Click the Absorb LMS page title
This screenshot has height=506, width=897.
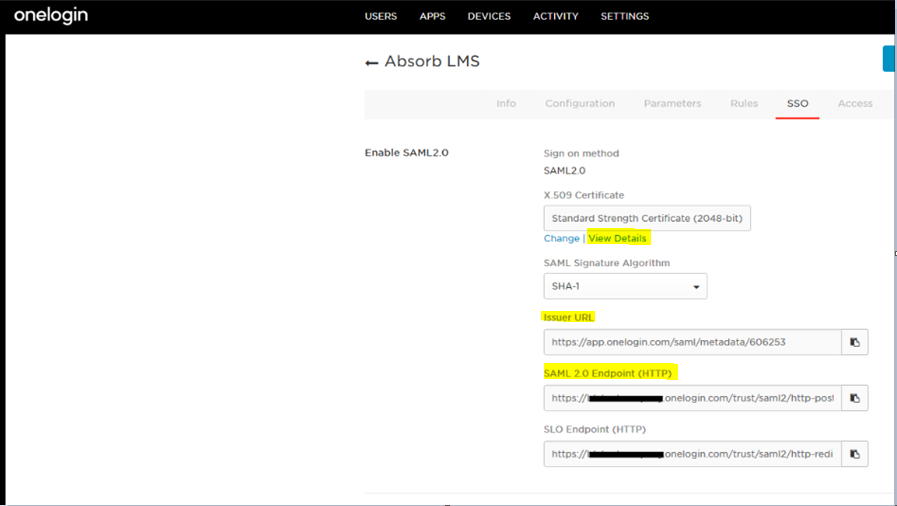[x=432, y=61]
